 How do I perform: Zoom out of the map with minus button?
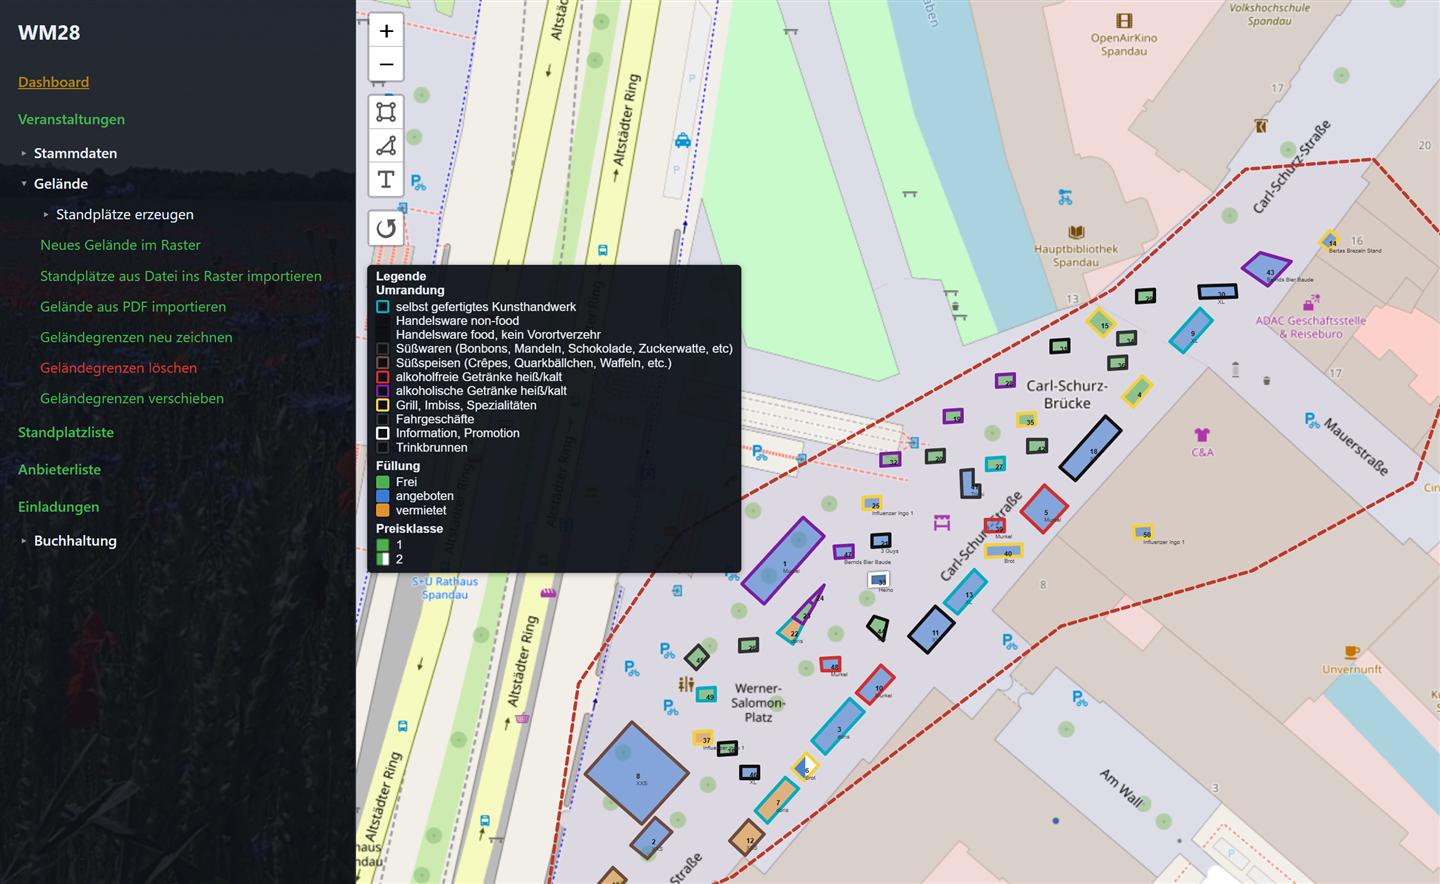(x=386, y=65)
